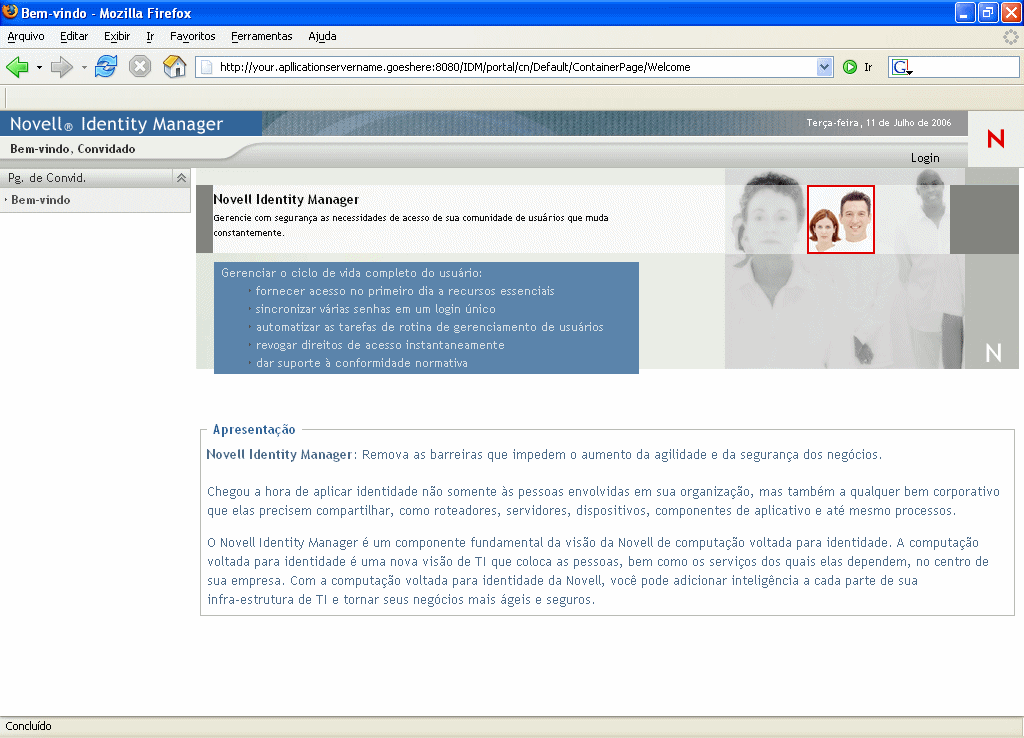The image size is (1024, 738).
Task: Open the Editar menu
Action: pyautogui.click(x=74, y=37)
